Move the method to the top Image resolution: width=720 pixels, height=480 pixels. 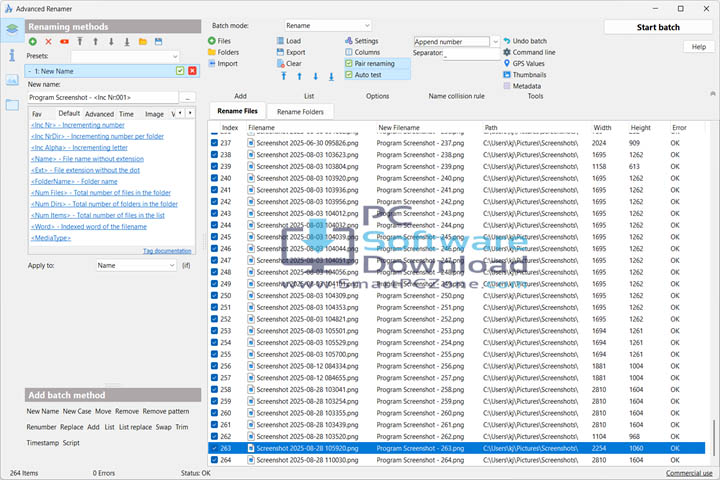80,42
